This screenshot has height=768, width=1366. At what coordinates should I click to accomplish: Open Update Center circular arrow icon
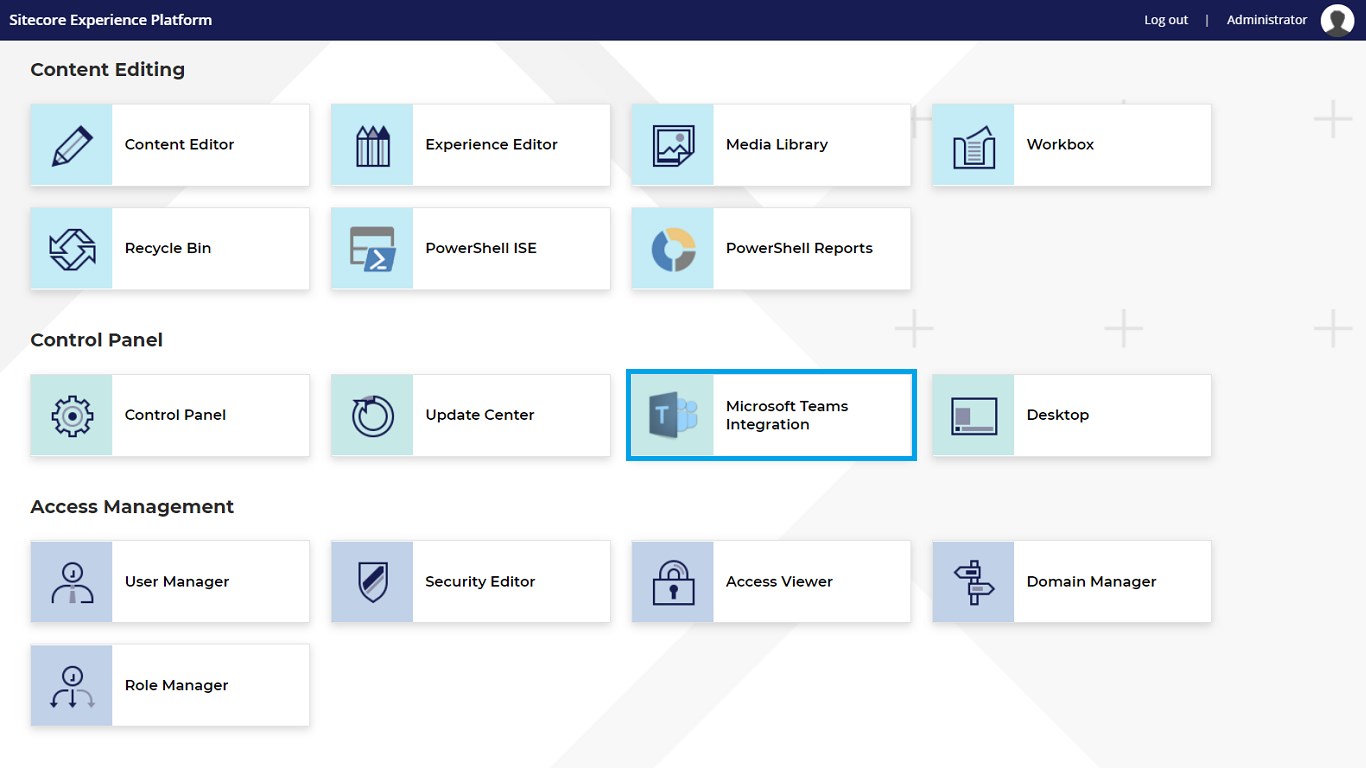click(372, 416)
